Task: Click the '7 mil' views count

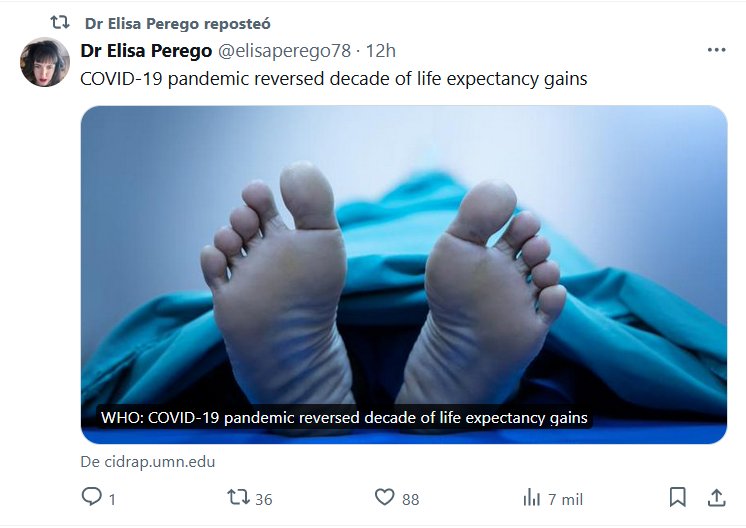Action: (565, 499)
